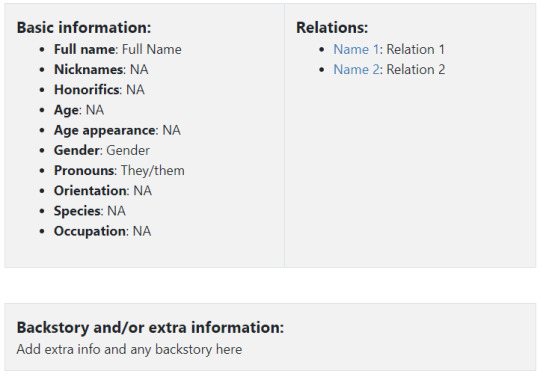Image resolution: width=540 pixels, height=374 pixels.
Task: Click the Relation 2 description text
Action: (416, 70)
